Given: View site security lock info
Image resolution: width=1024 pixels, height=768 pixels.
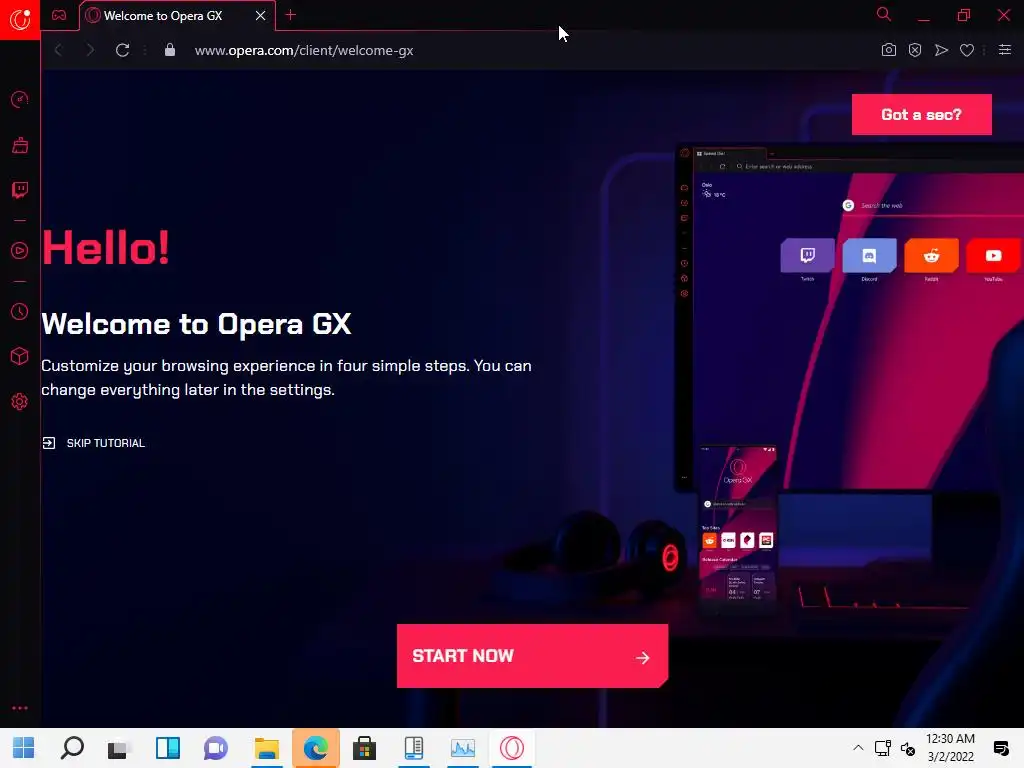Looking at the screenshot, I should (170, 50).
